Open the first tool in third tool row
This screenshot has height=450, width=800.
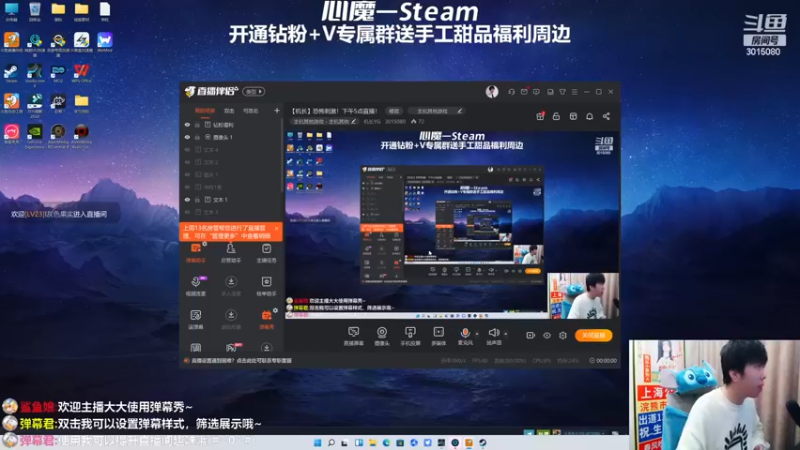coord(196,319)
